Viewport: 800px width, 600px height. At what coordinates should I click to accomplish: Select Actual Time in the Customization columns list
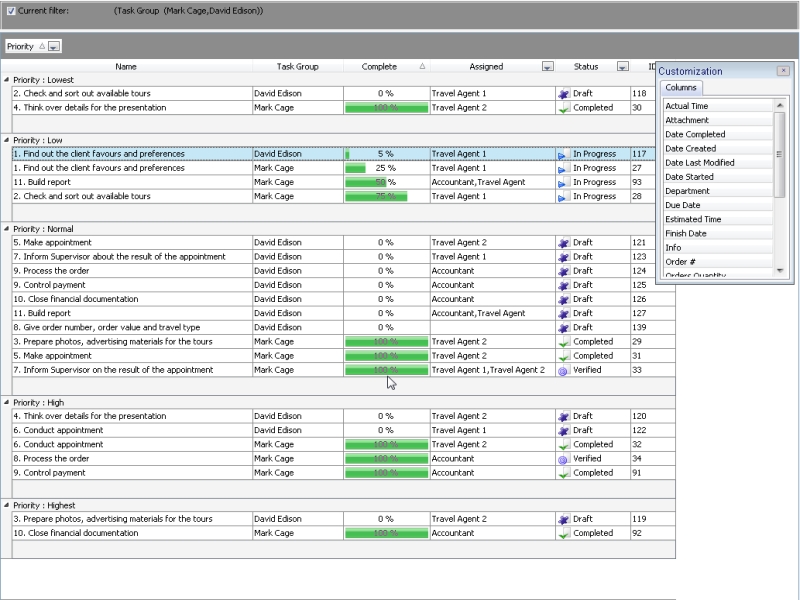pyautogui.click(x=718, y=106)
